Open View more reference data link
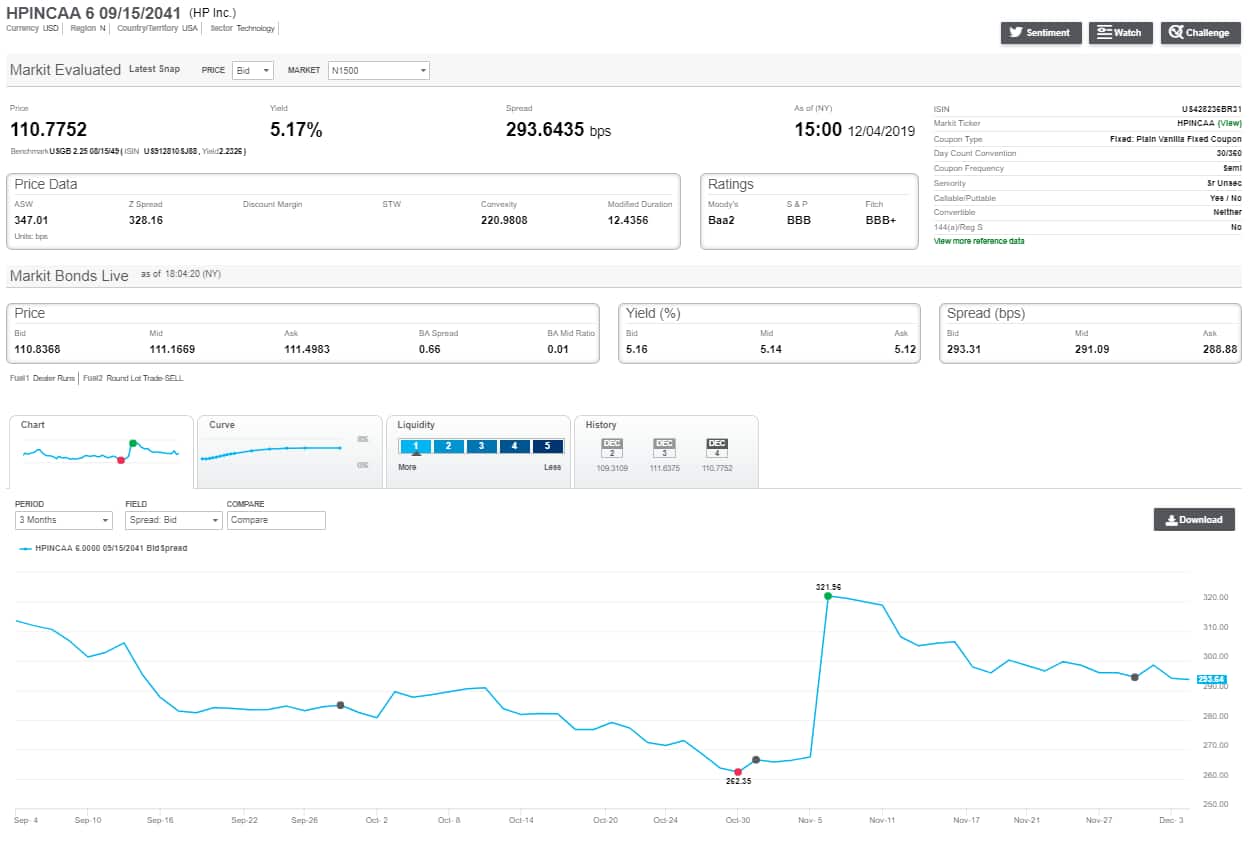The height and width of the screenshot is (841, 1251). tap(979, 241)
